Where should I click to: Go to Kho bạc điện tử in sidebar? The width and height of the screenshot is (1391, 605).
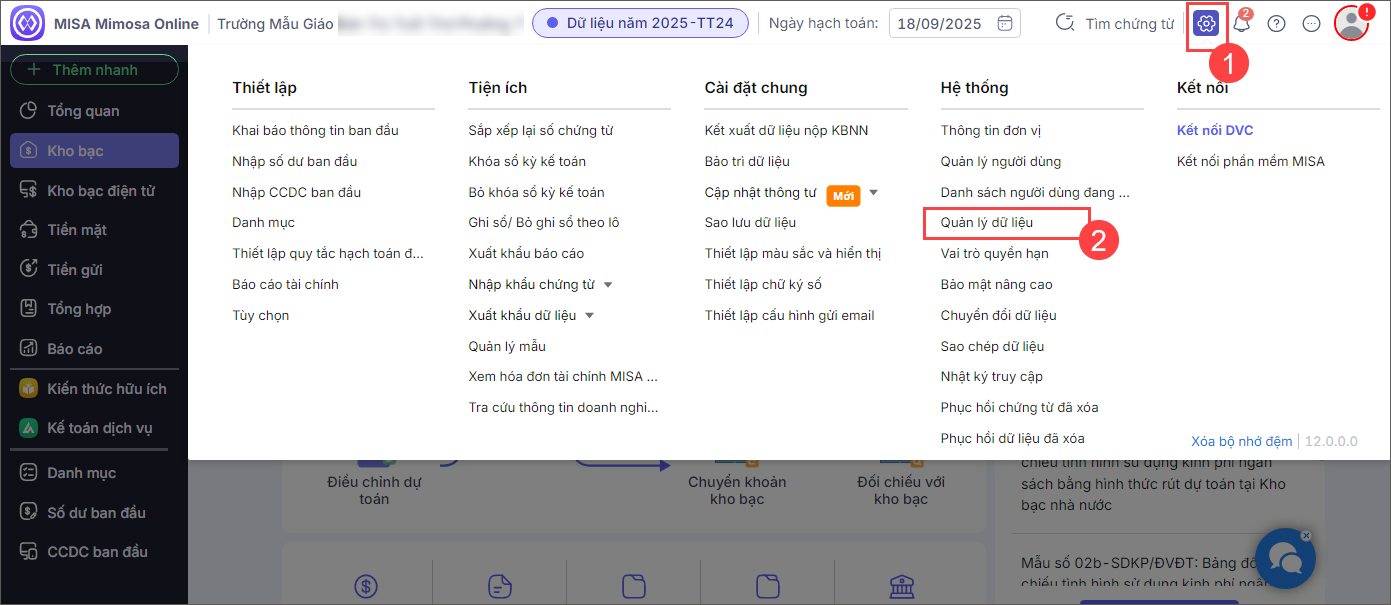(x=100, y=190)
